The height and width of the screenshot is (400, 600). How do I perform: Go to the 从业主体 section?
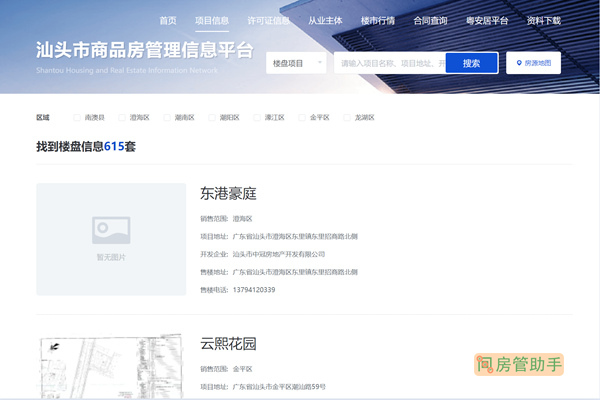325,21
